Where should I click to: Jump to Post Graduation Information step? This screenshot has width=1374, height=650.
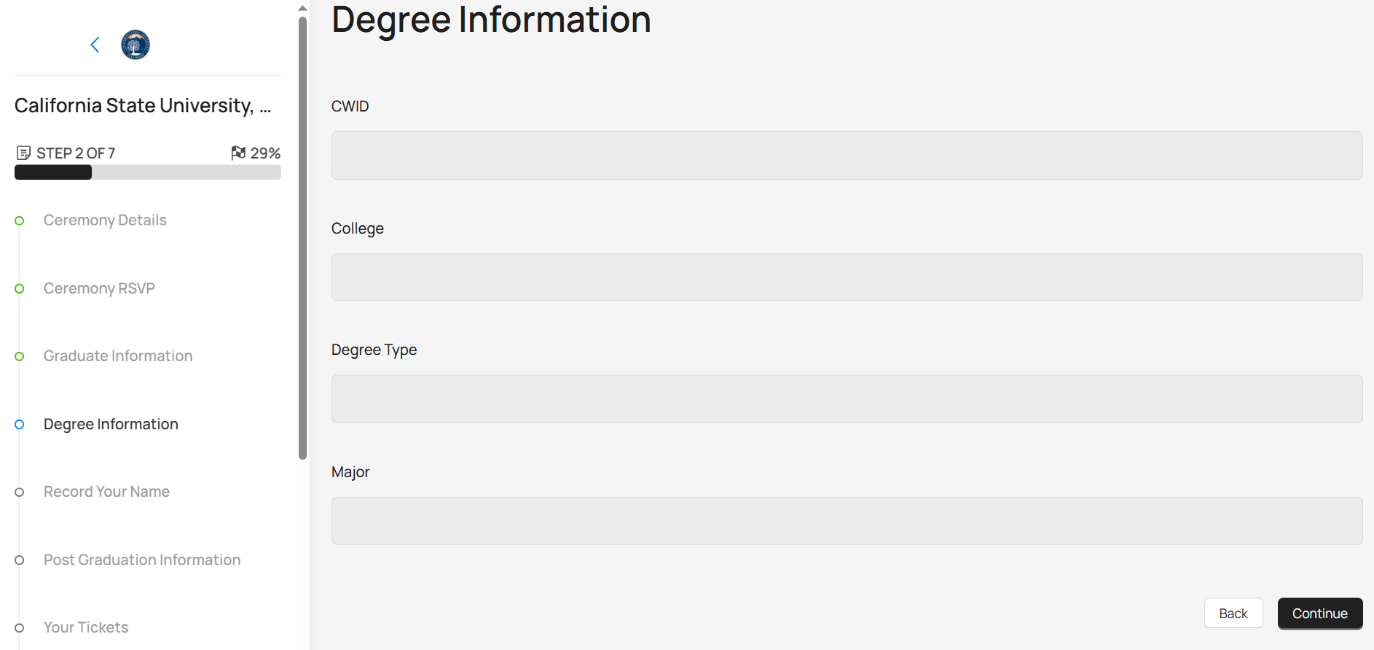coord(142,560)
